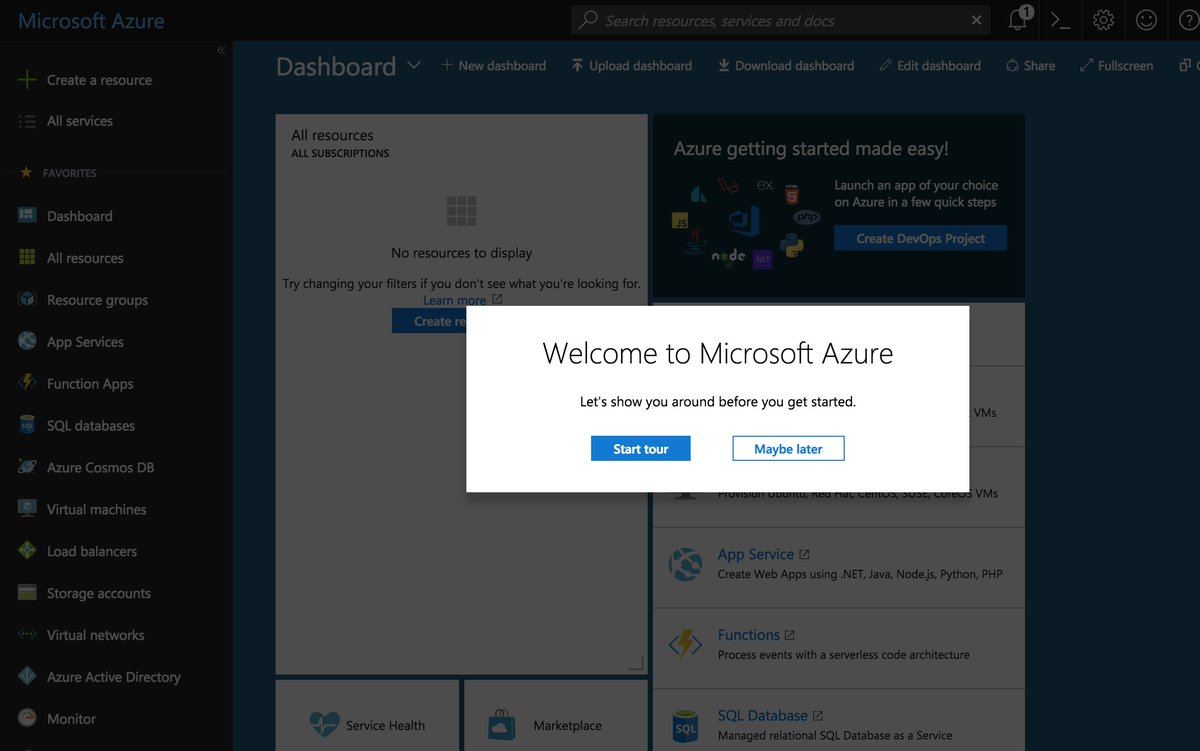Select the Dashboard label in the sidebar favorites

pos(80,216)
